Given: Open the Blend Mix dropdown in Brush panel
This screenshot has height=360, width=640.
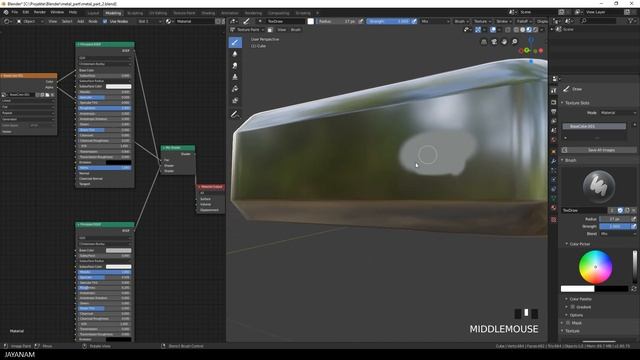Looking at the screenshot, I should pyautogui.click(x=618, y=234).
